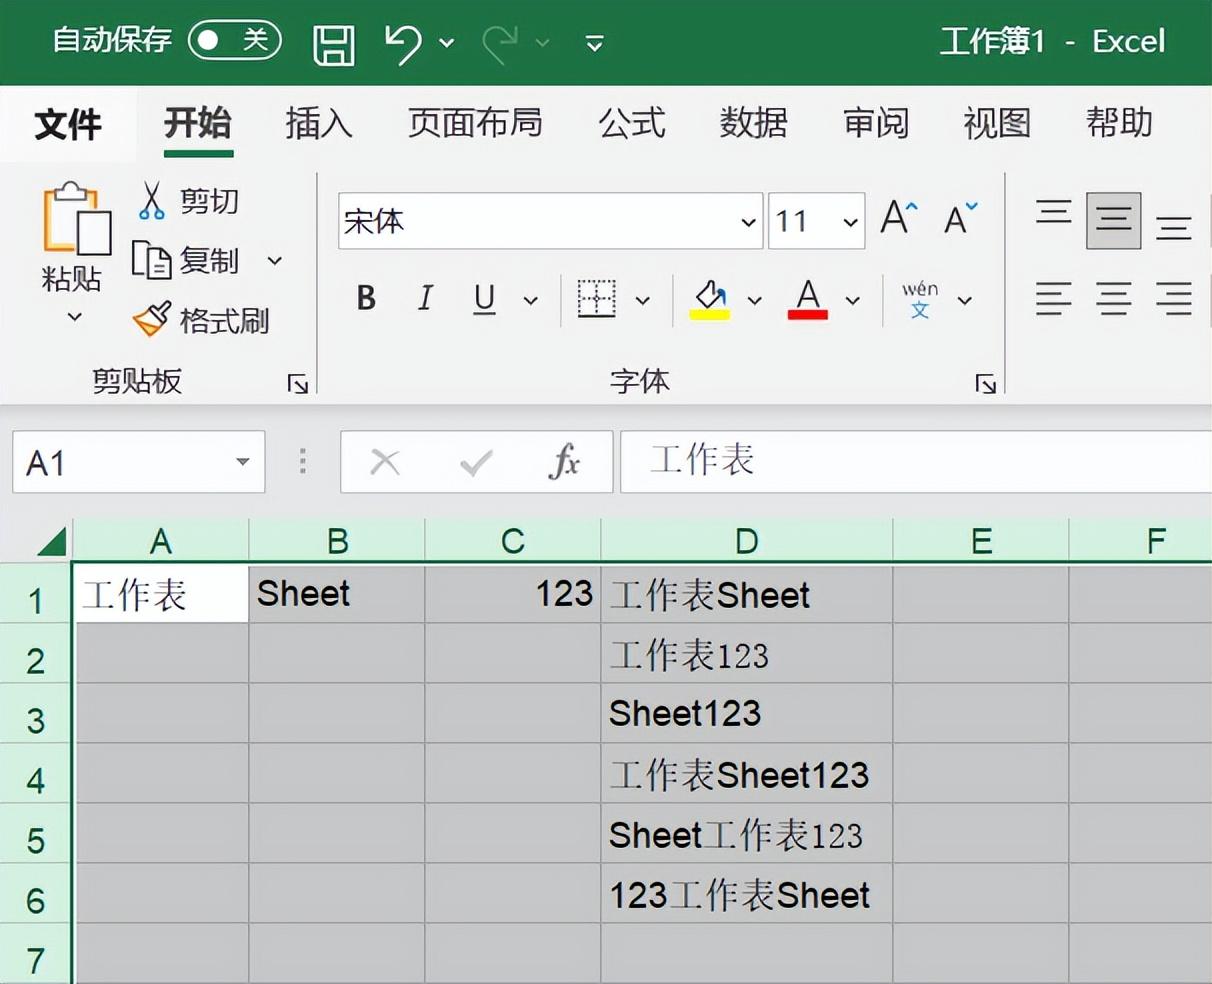Open the 数据 ribbon tab
This screenshot has height=984, width=1212.
point(752,123)
